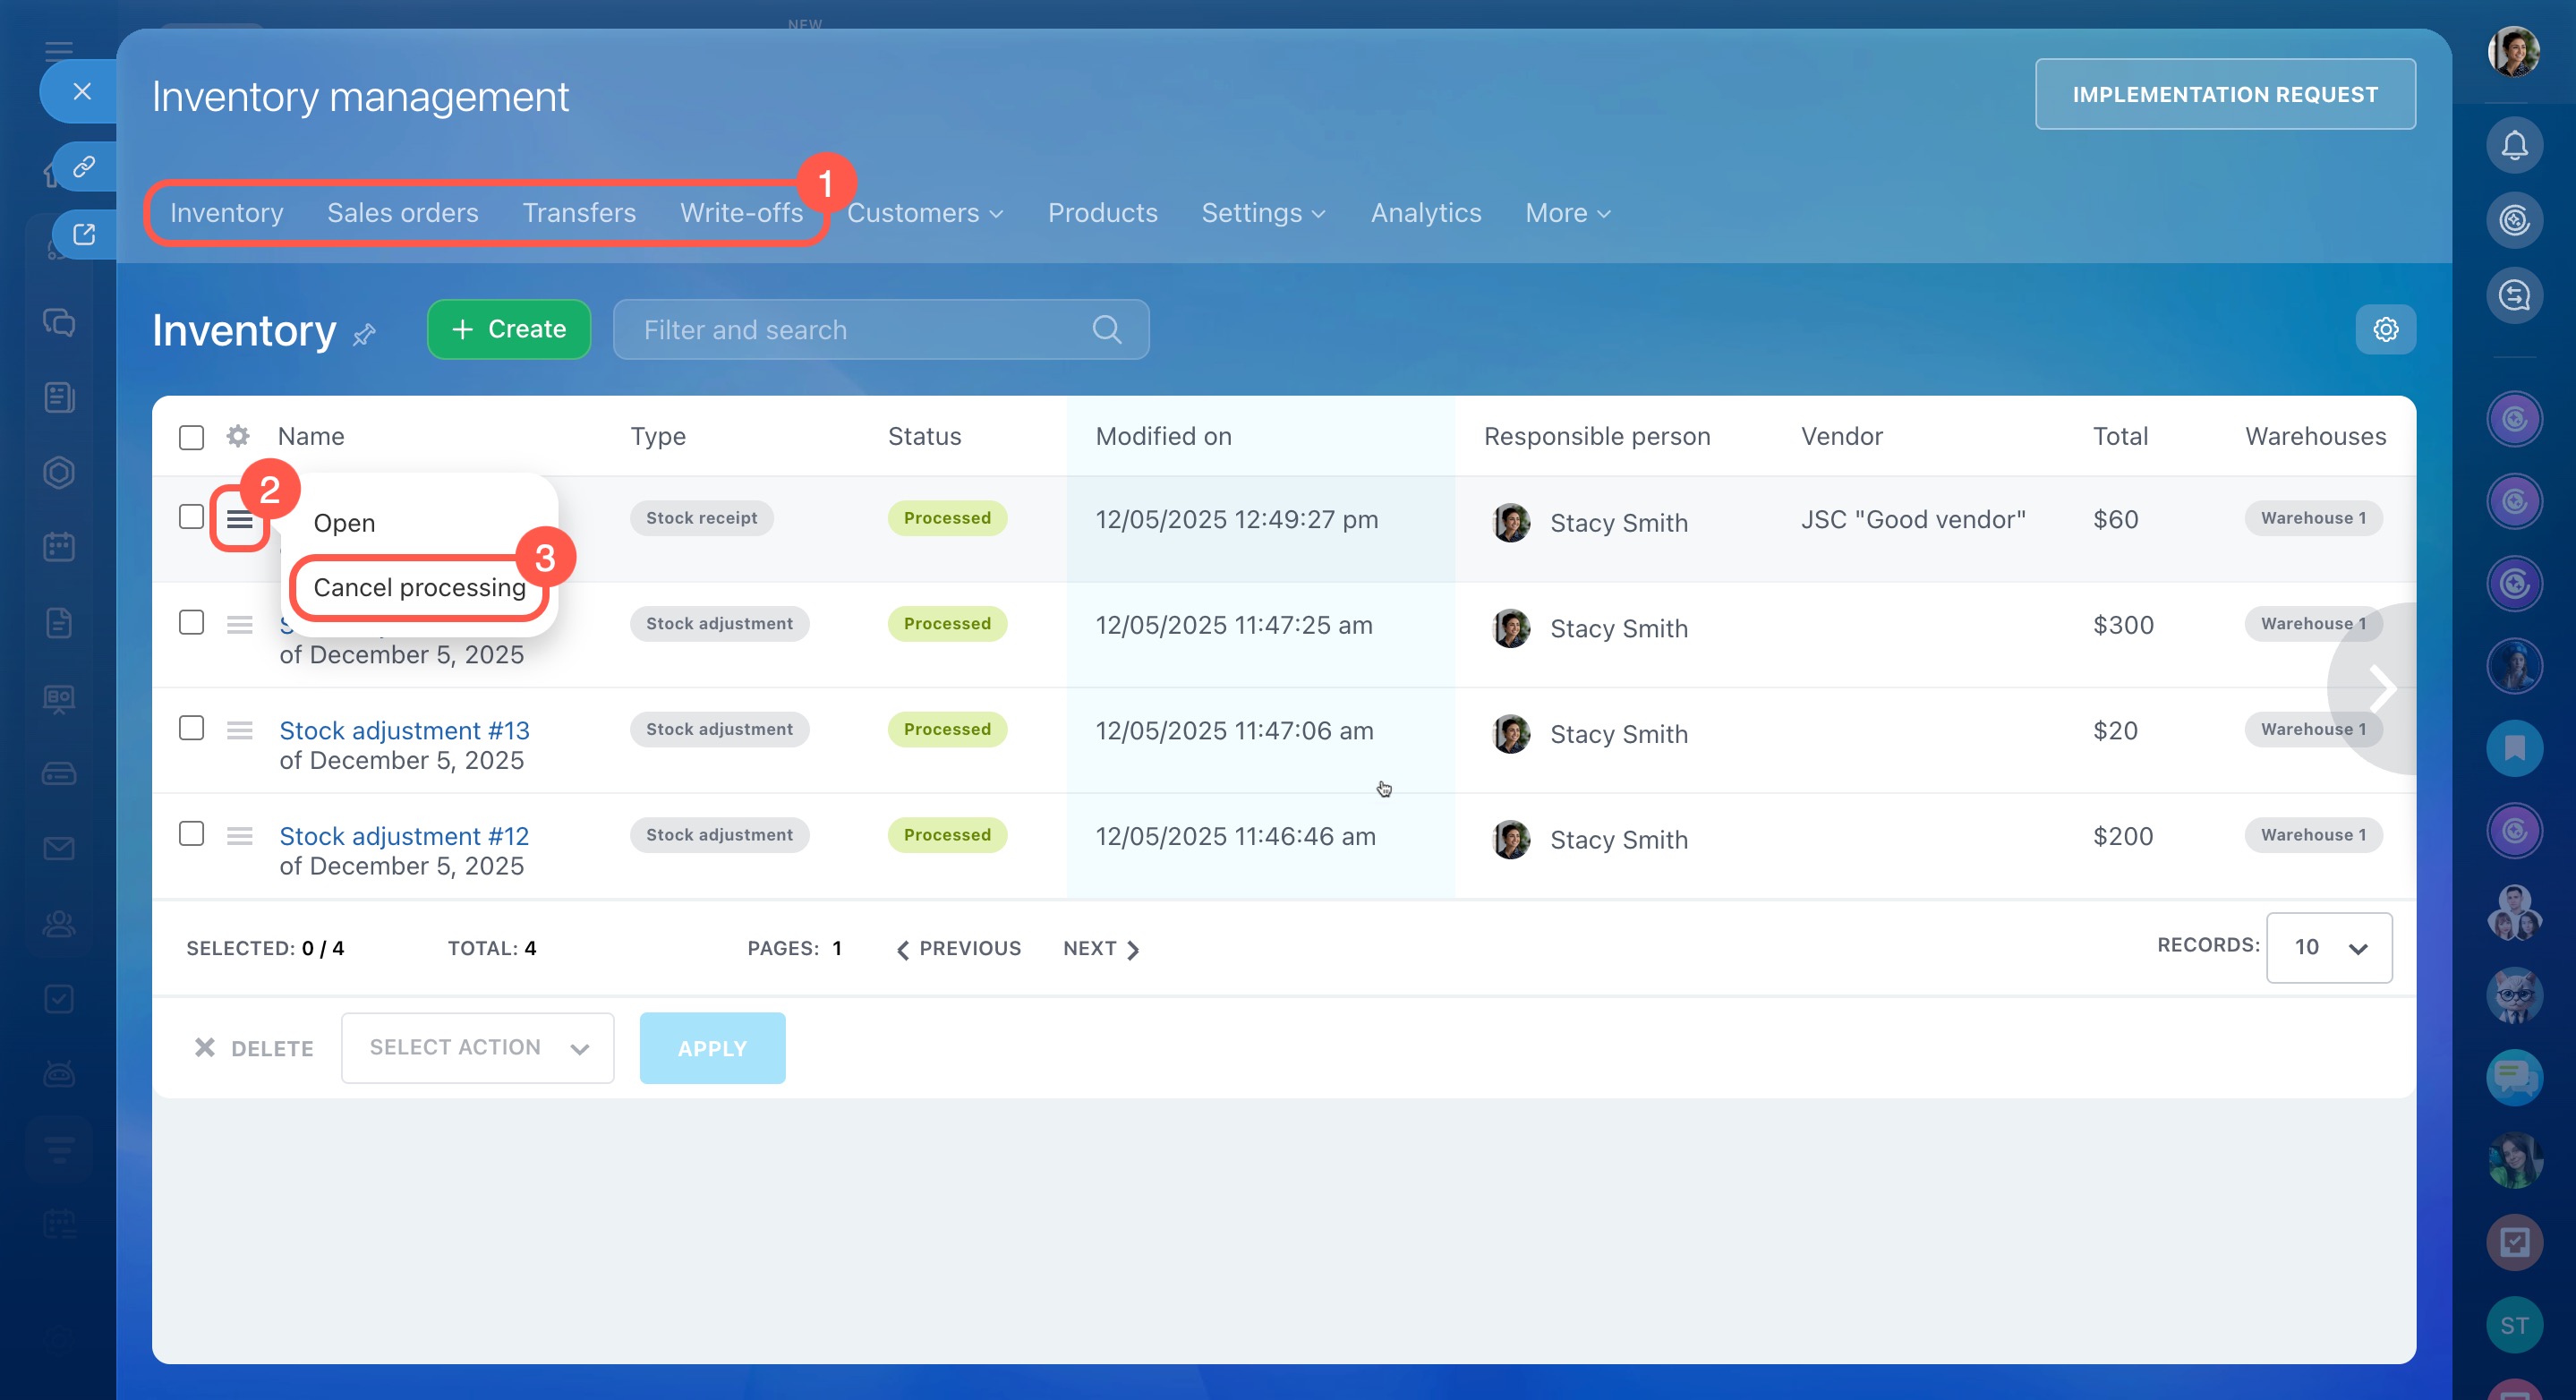Viewport: 2576px width, 1400px height.
Task: Open the Records per page dropdown
Action: 2328,947
